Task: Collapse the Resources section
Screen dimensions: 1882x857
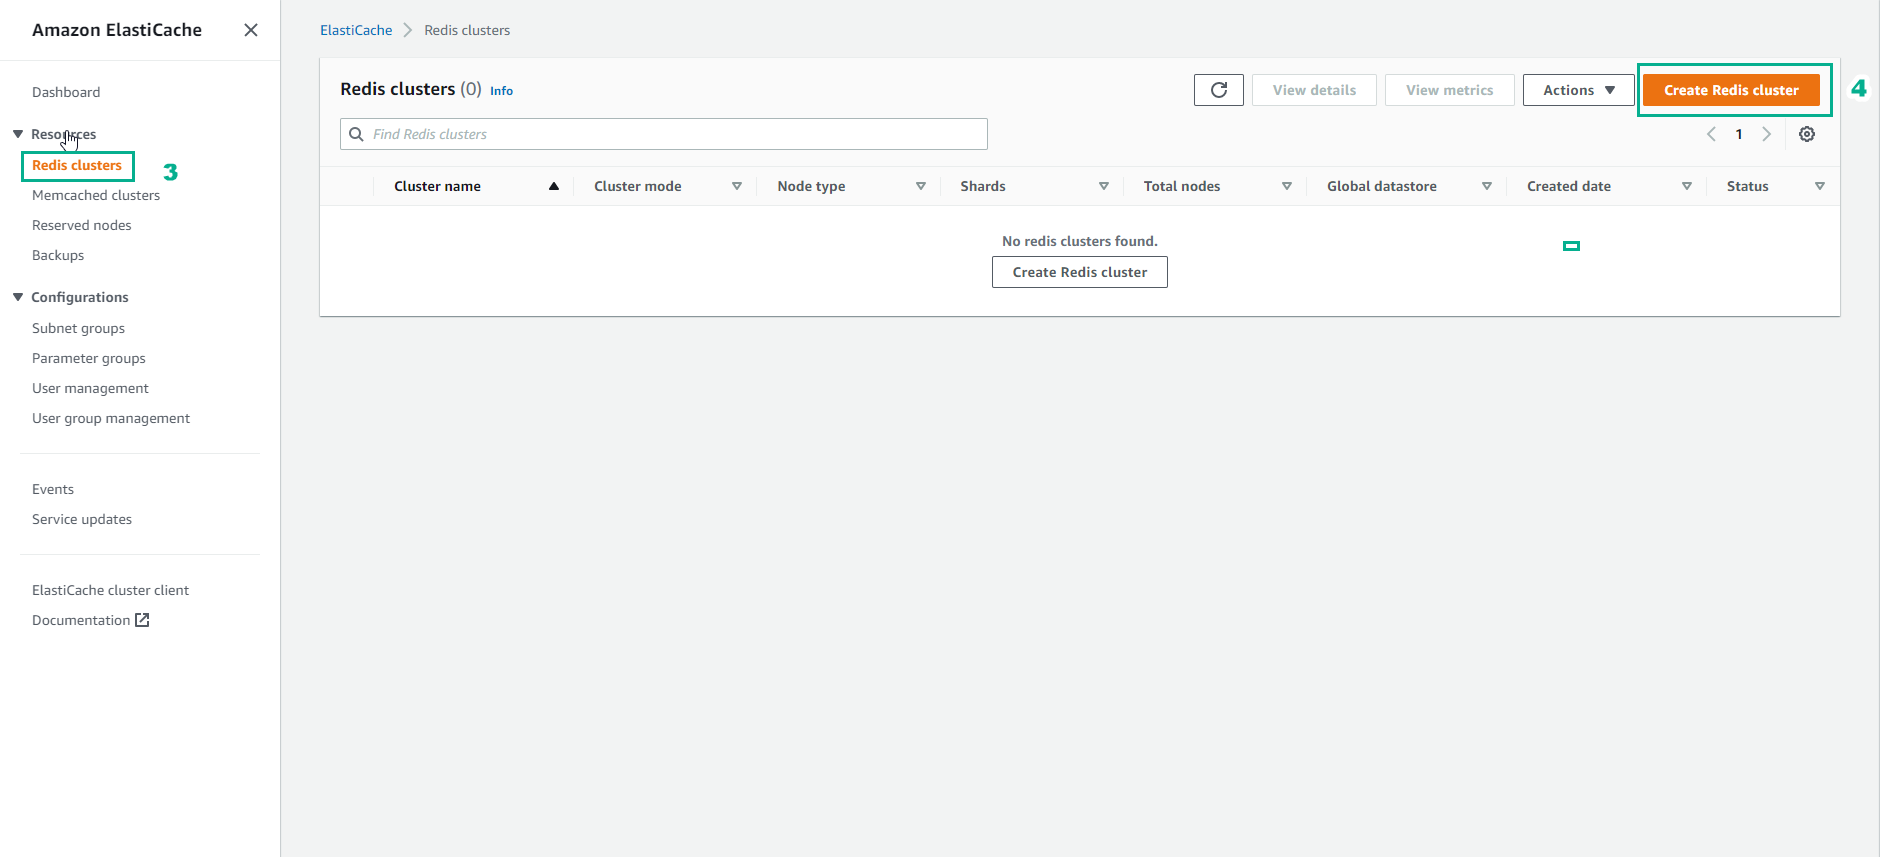Action: pos(18,134)
